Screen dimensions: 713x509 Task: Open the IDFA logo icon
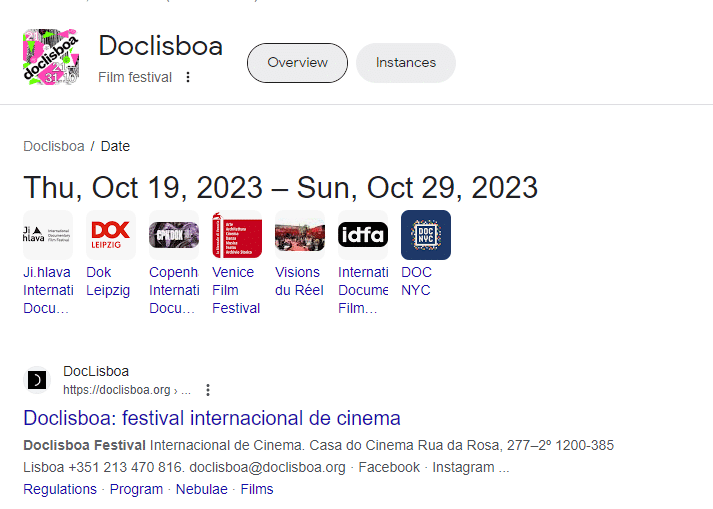tap(363, 235)
